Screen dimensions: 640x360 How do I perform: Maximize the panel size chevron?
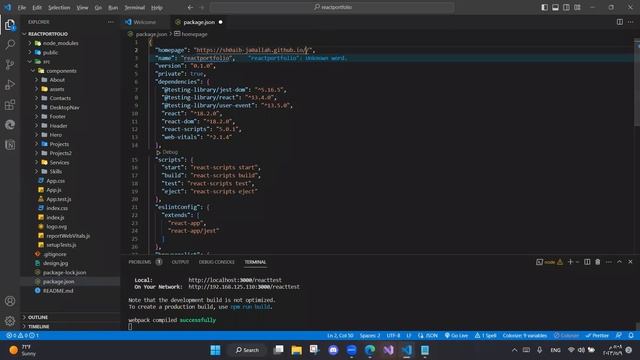pos(619,262)
